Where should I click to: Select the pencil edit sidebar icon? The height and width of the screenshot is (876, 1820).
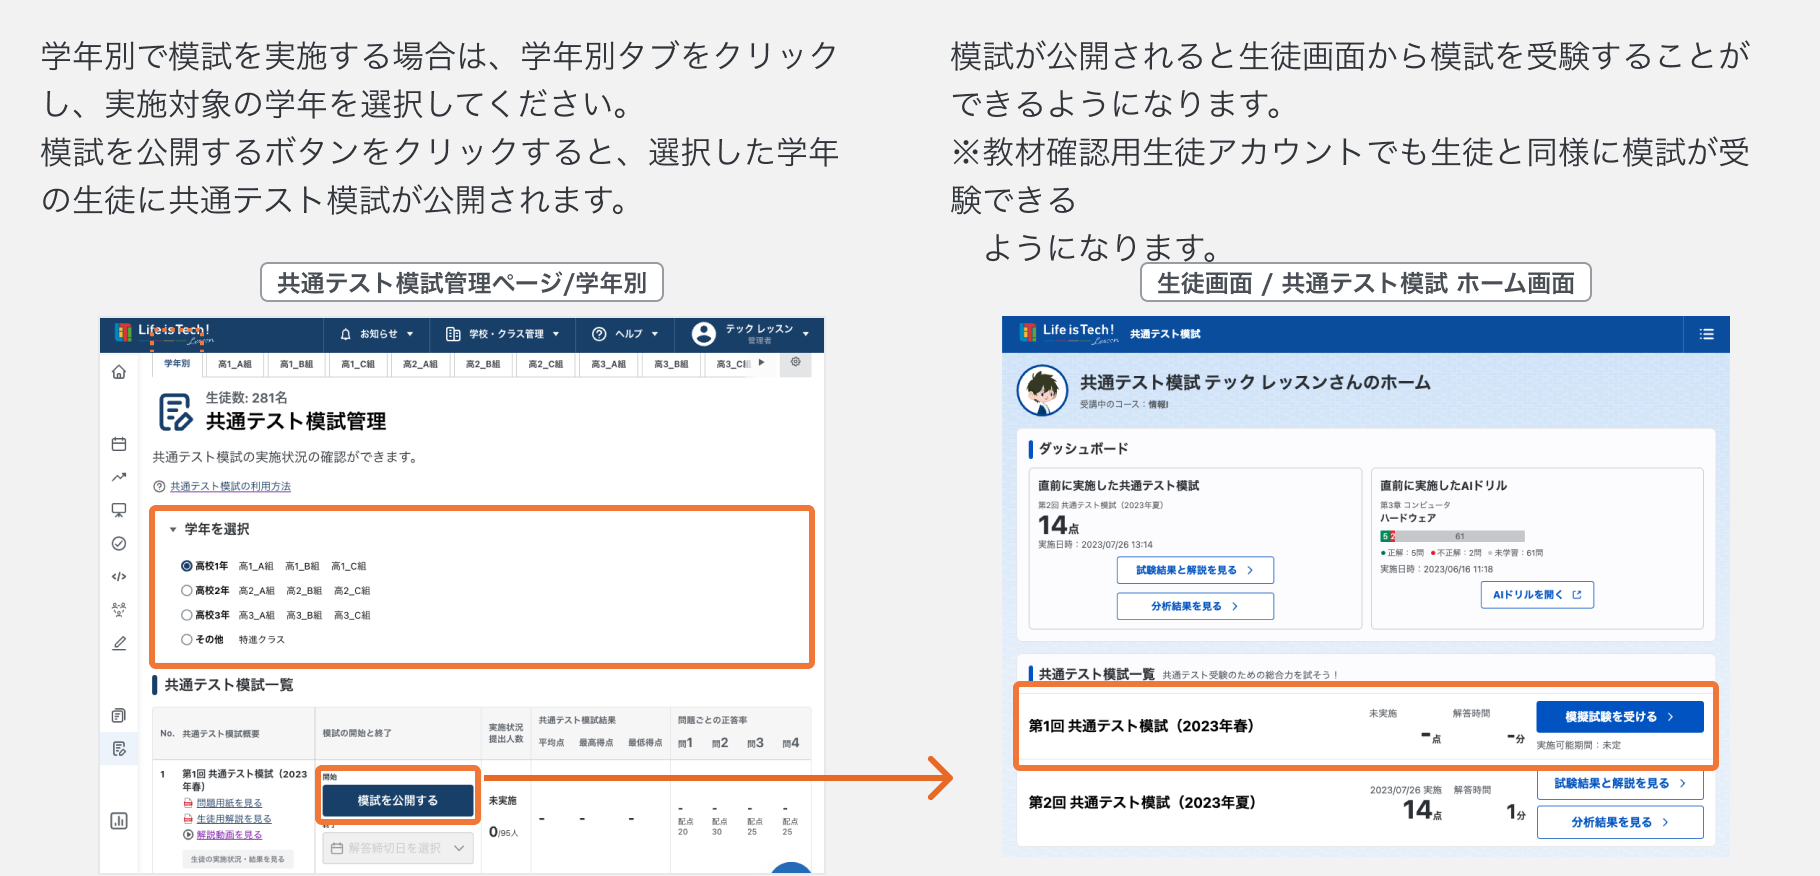point(119,643)
